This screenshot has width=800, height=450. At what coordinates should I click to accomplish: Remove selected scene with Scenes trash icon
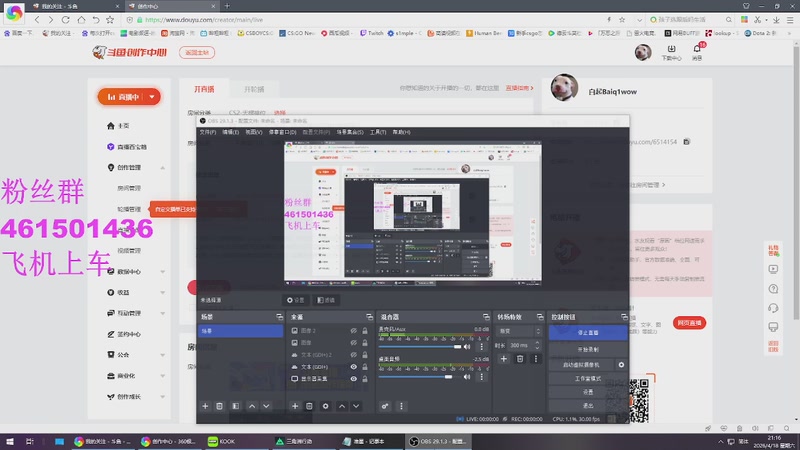[219, 406]
